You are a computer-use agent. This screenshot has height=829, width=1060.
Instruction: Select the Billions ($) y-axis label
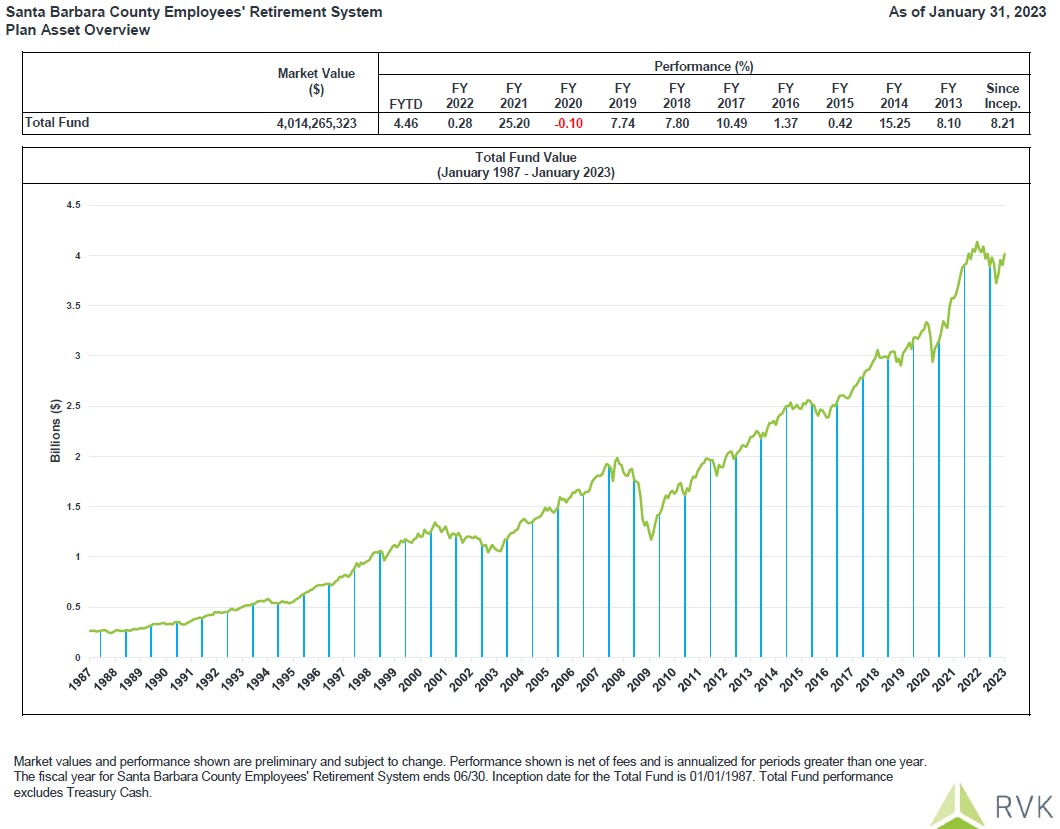(57, 432)
